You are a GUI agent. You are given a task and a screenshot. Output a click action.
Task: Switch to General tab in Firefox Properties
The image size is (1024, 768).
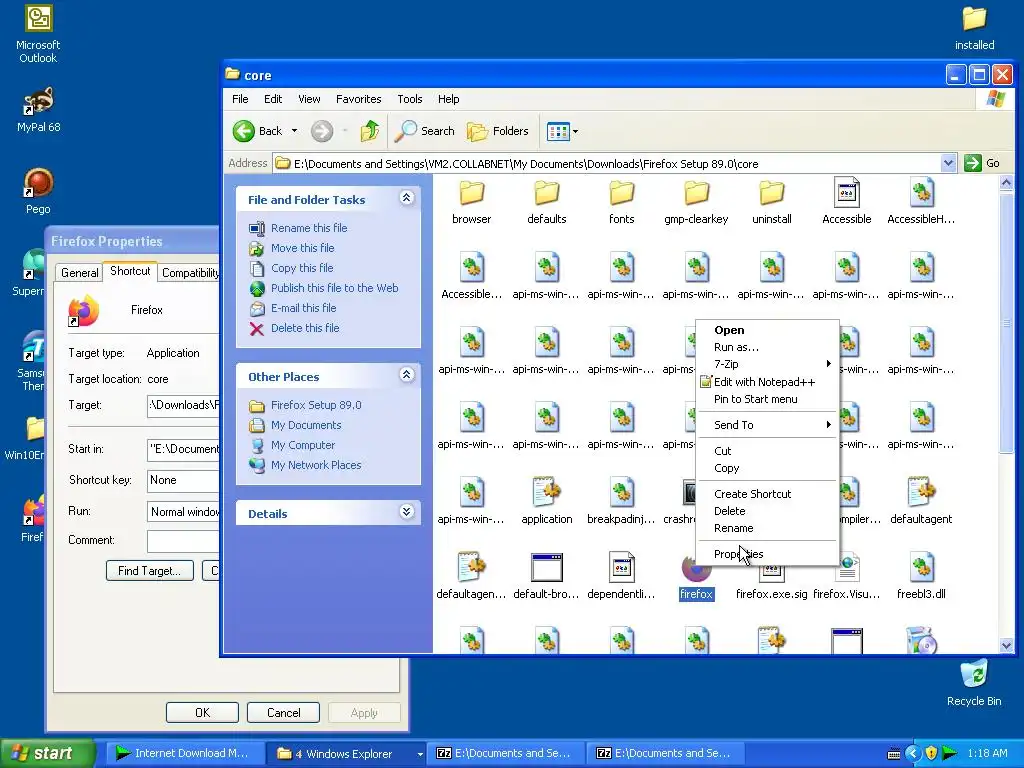80,273
